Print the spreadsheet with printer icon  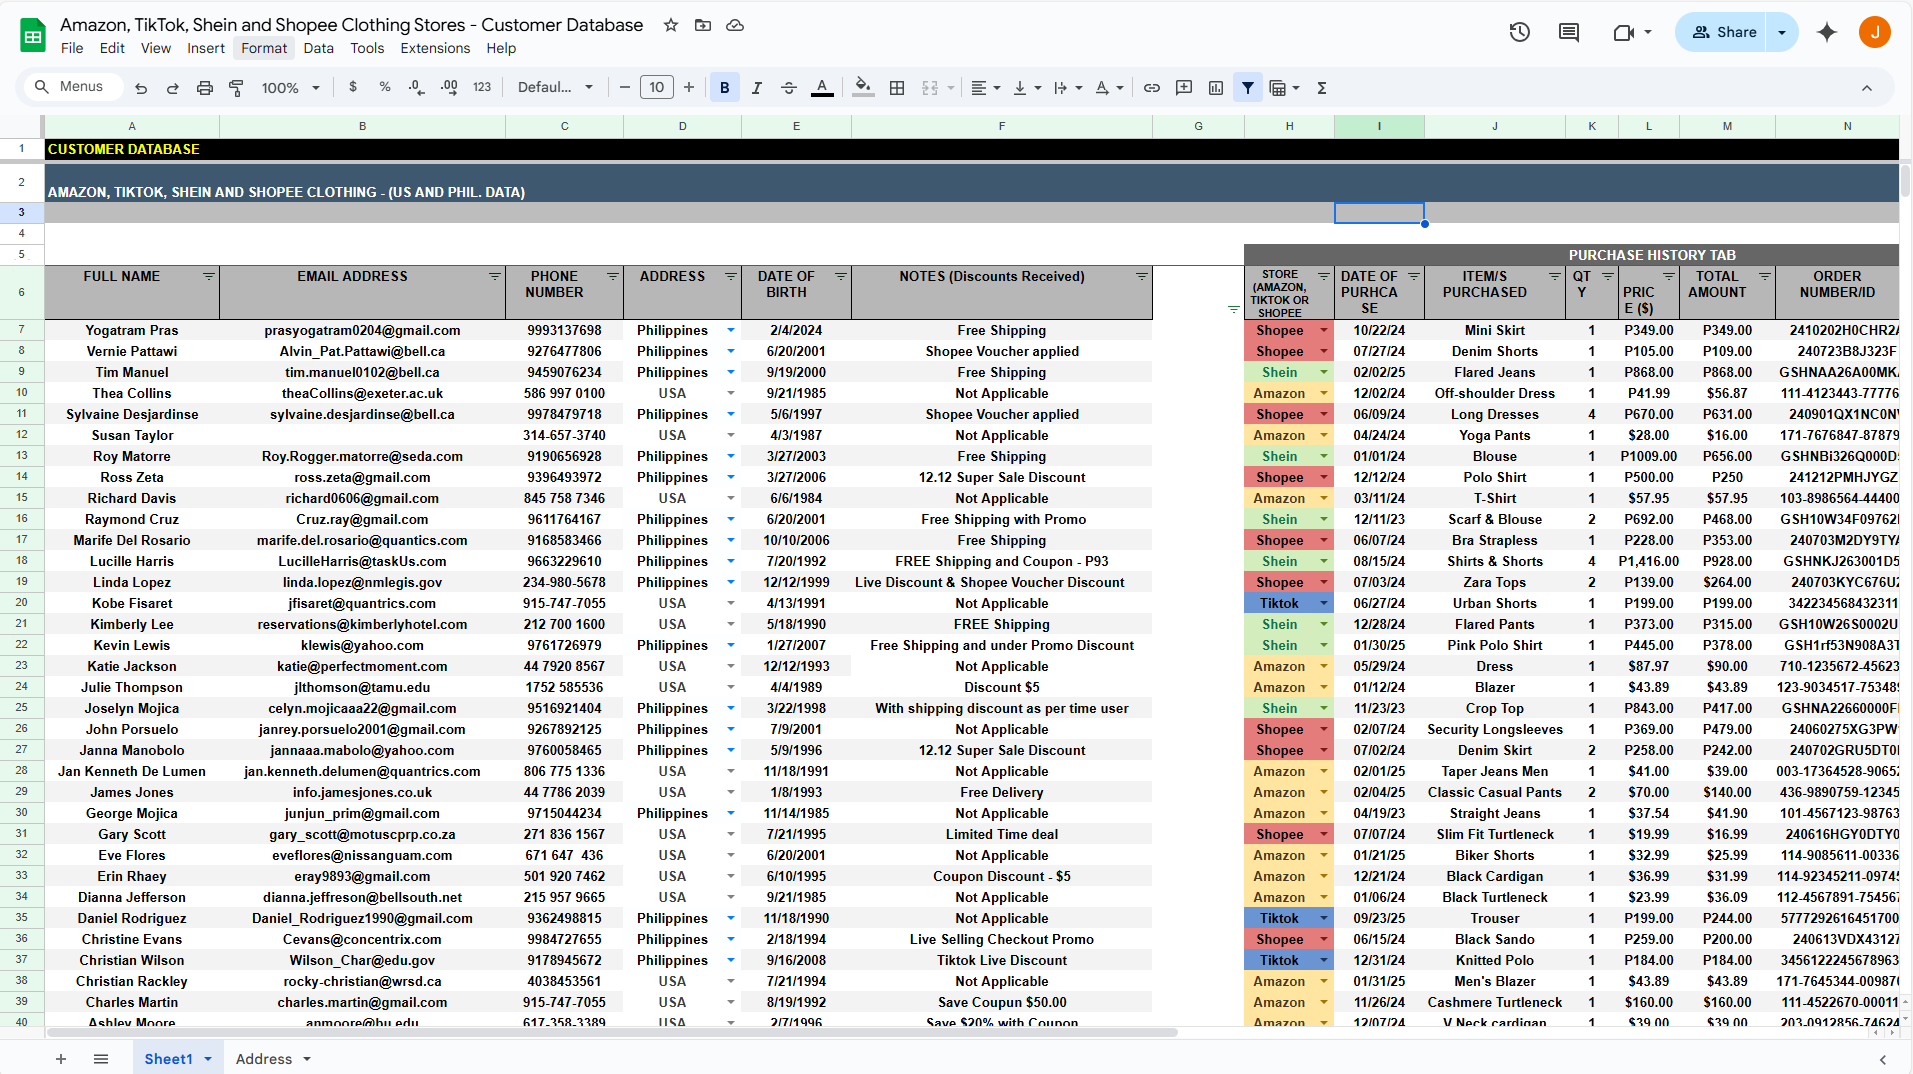click(205, 88)
